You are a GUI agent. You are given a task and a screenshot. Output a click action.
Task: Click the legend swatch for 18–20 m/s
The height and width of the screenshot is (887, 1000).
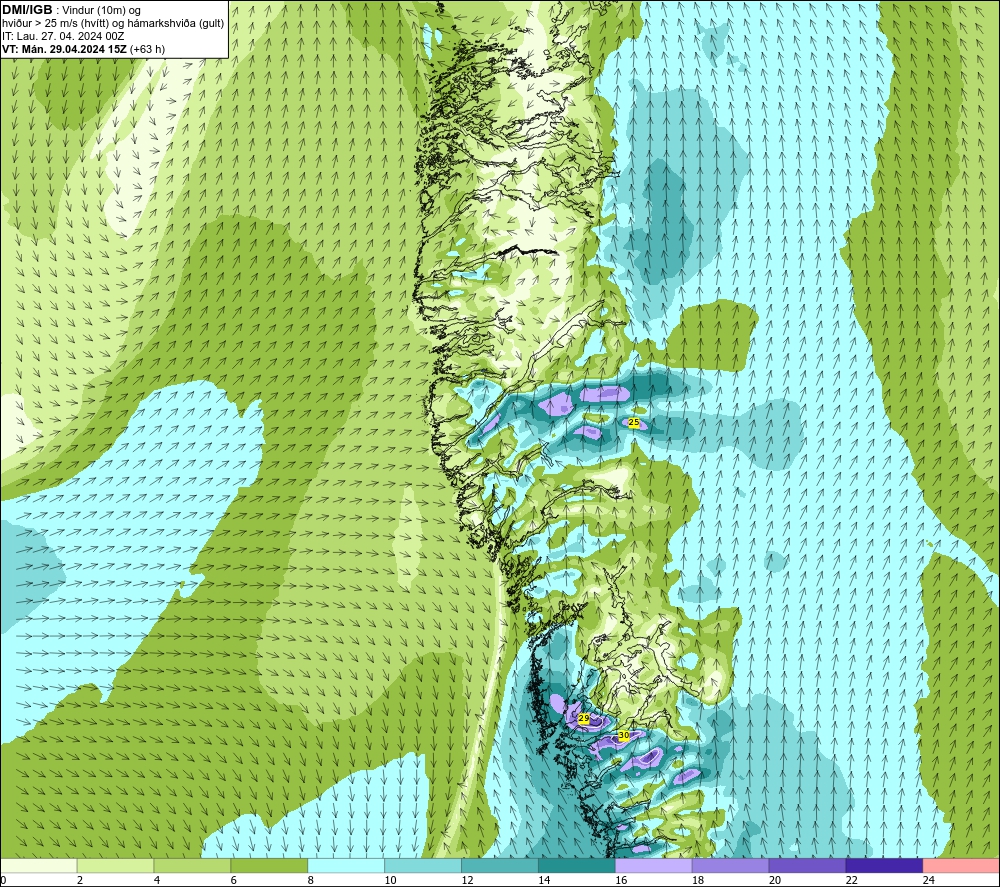[x=730, y=866]
